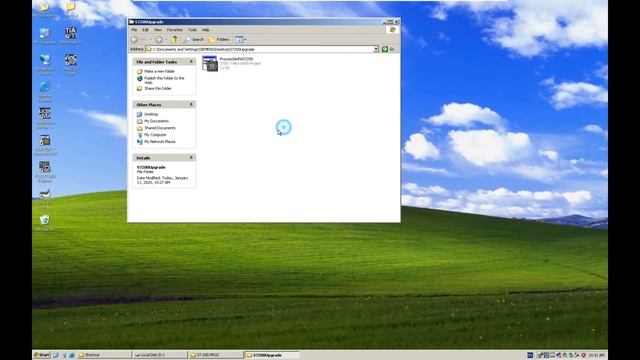Select the My Network Places desktop icon
This screenshot has width=640, height=360.
pyautogui.click(x=44, y=60)
